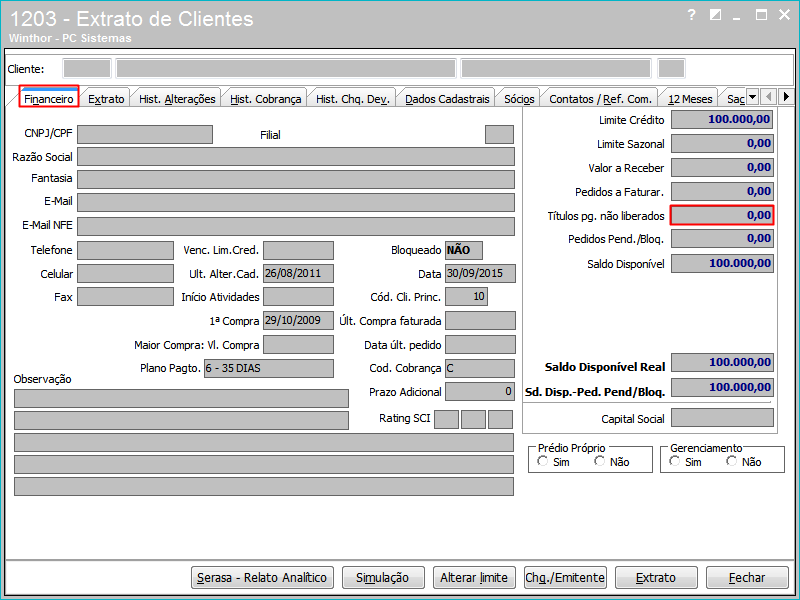Click the Prazo Adicional field
This screenshot has height=600, width=800.
(x=480, y=392)
